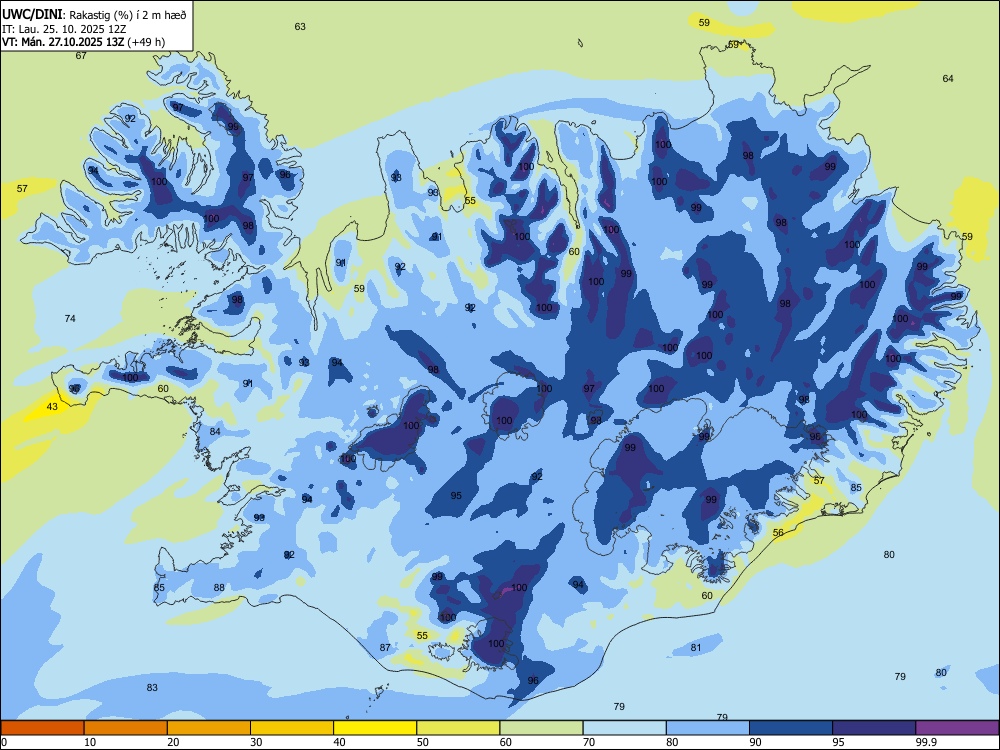Click the '84' humidity value on the map
This screenshot has width=1000, height=750.
(x=215, y=432)
